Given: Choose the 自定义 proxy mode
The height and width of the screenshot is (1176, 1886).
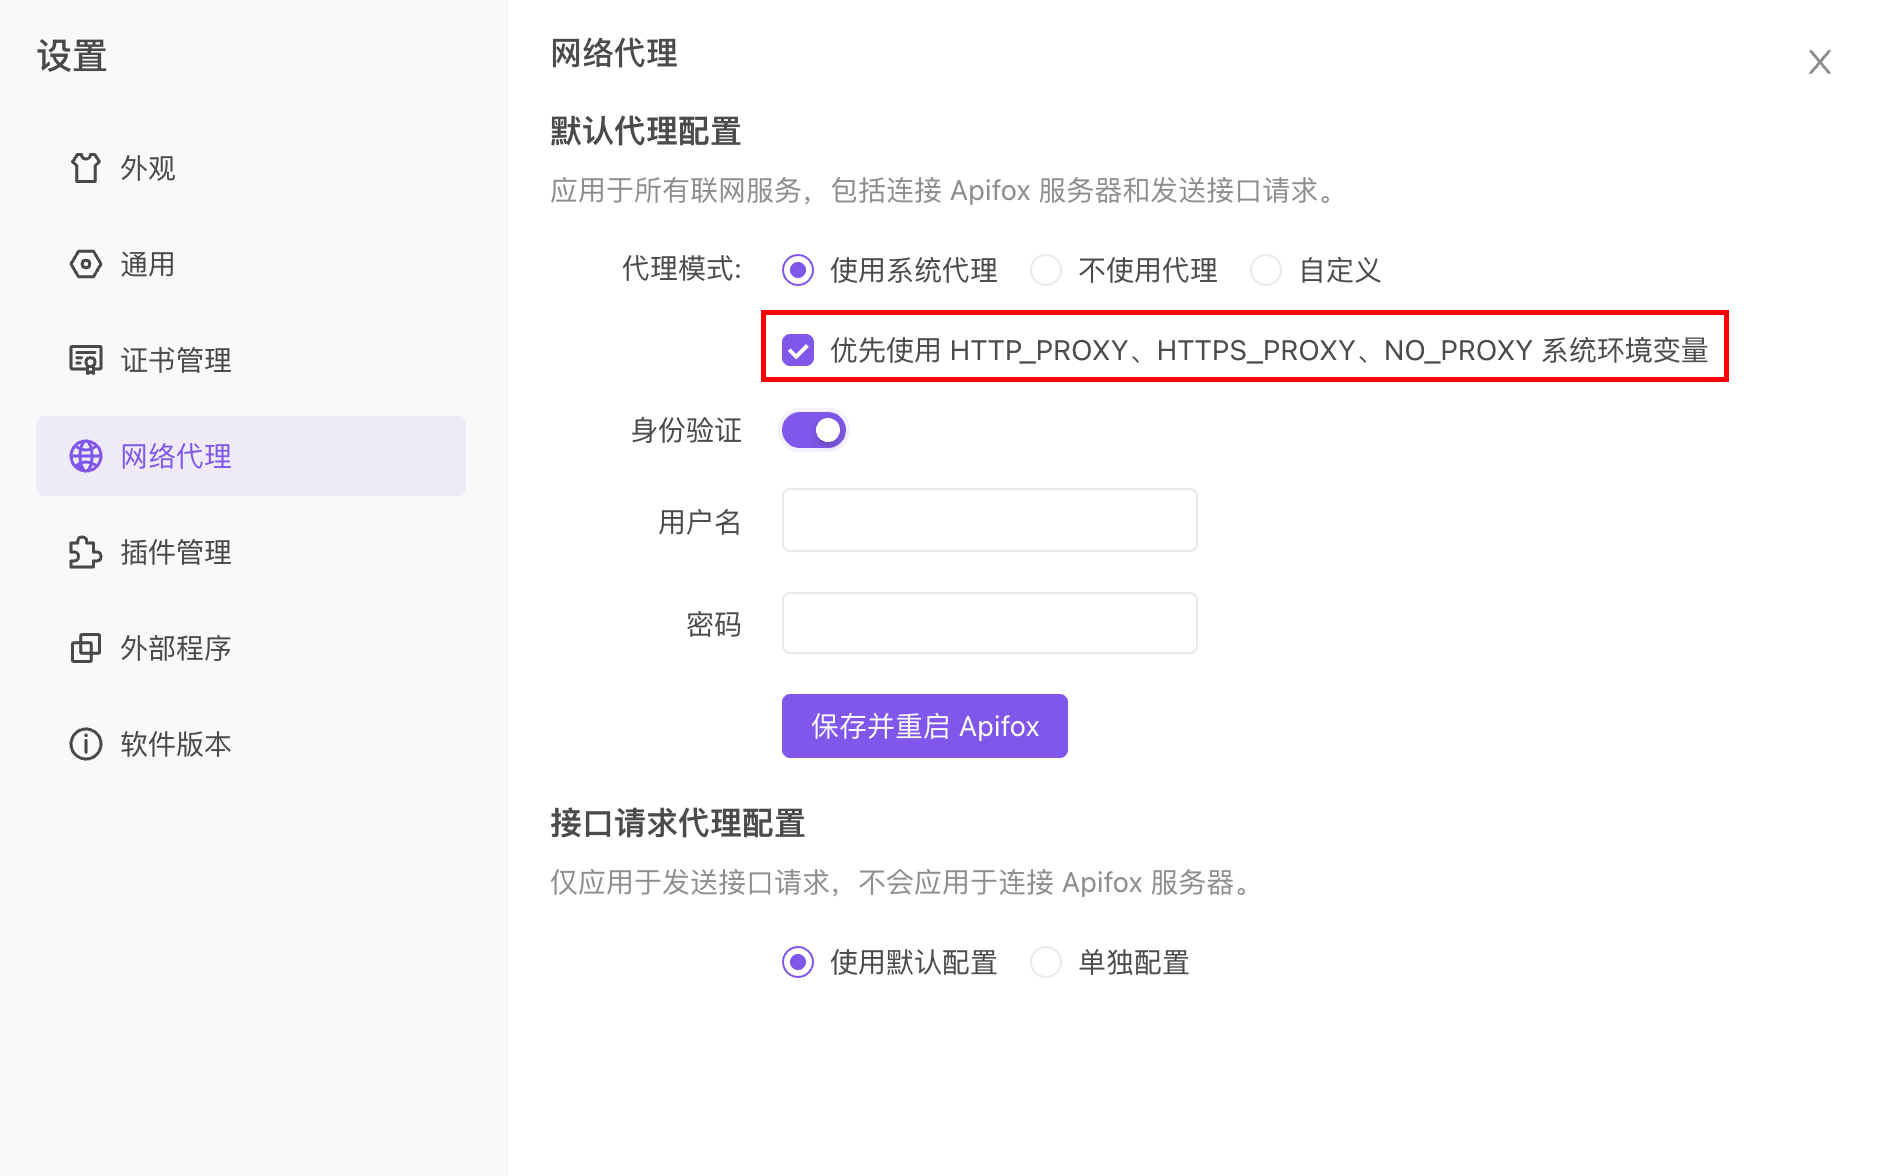Looking at the screenshot, I should coord(1266,270).
